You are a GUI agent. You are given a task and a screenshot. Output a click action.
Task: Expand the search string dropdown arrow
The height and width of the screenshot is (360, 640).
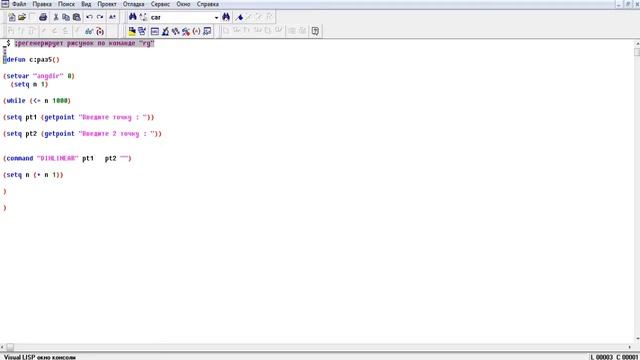[x=216, y=18]
